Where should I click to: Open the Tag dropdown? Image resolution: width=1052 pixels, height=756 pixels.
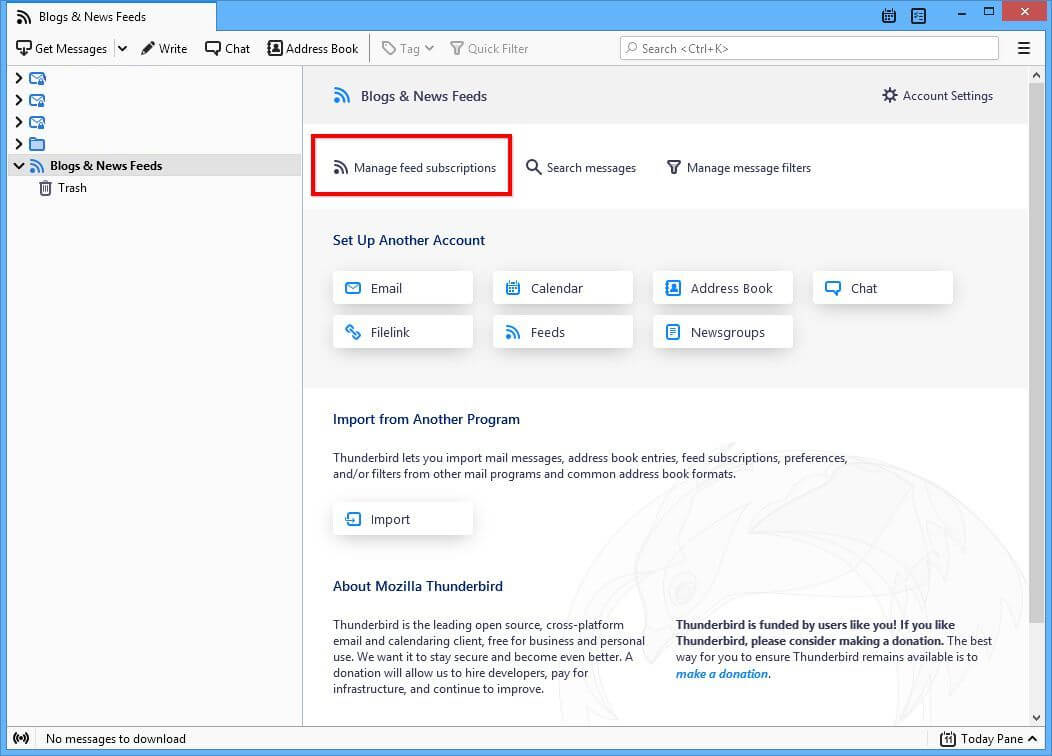pos(408,48)
